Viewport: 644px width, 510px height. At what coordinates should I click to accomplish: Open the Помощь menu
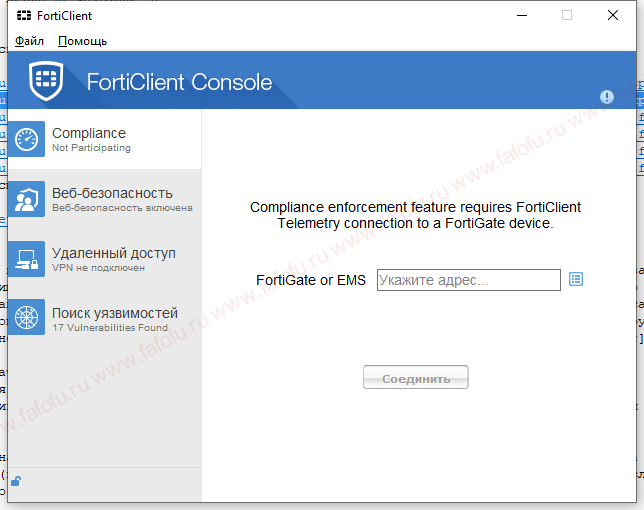[x=83, y=41]
